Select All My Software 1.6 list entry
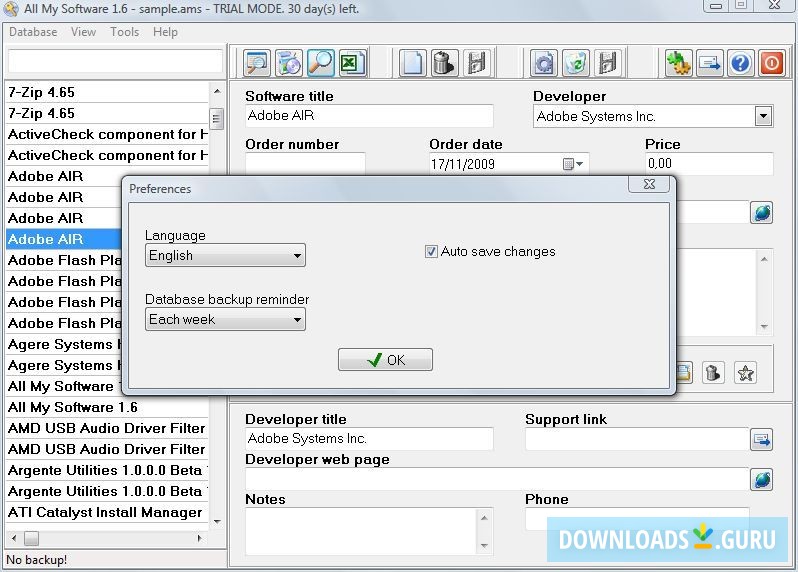Image resolution: width=798 pixels, height=572 pixels. (107, 407)
